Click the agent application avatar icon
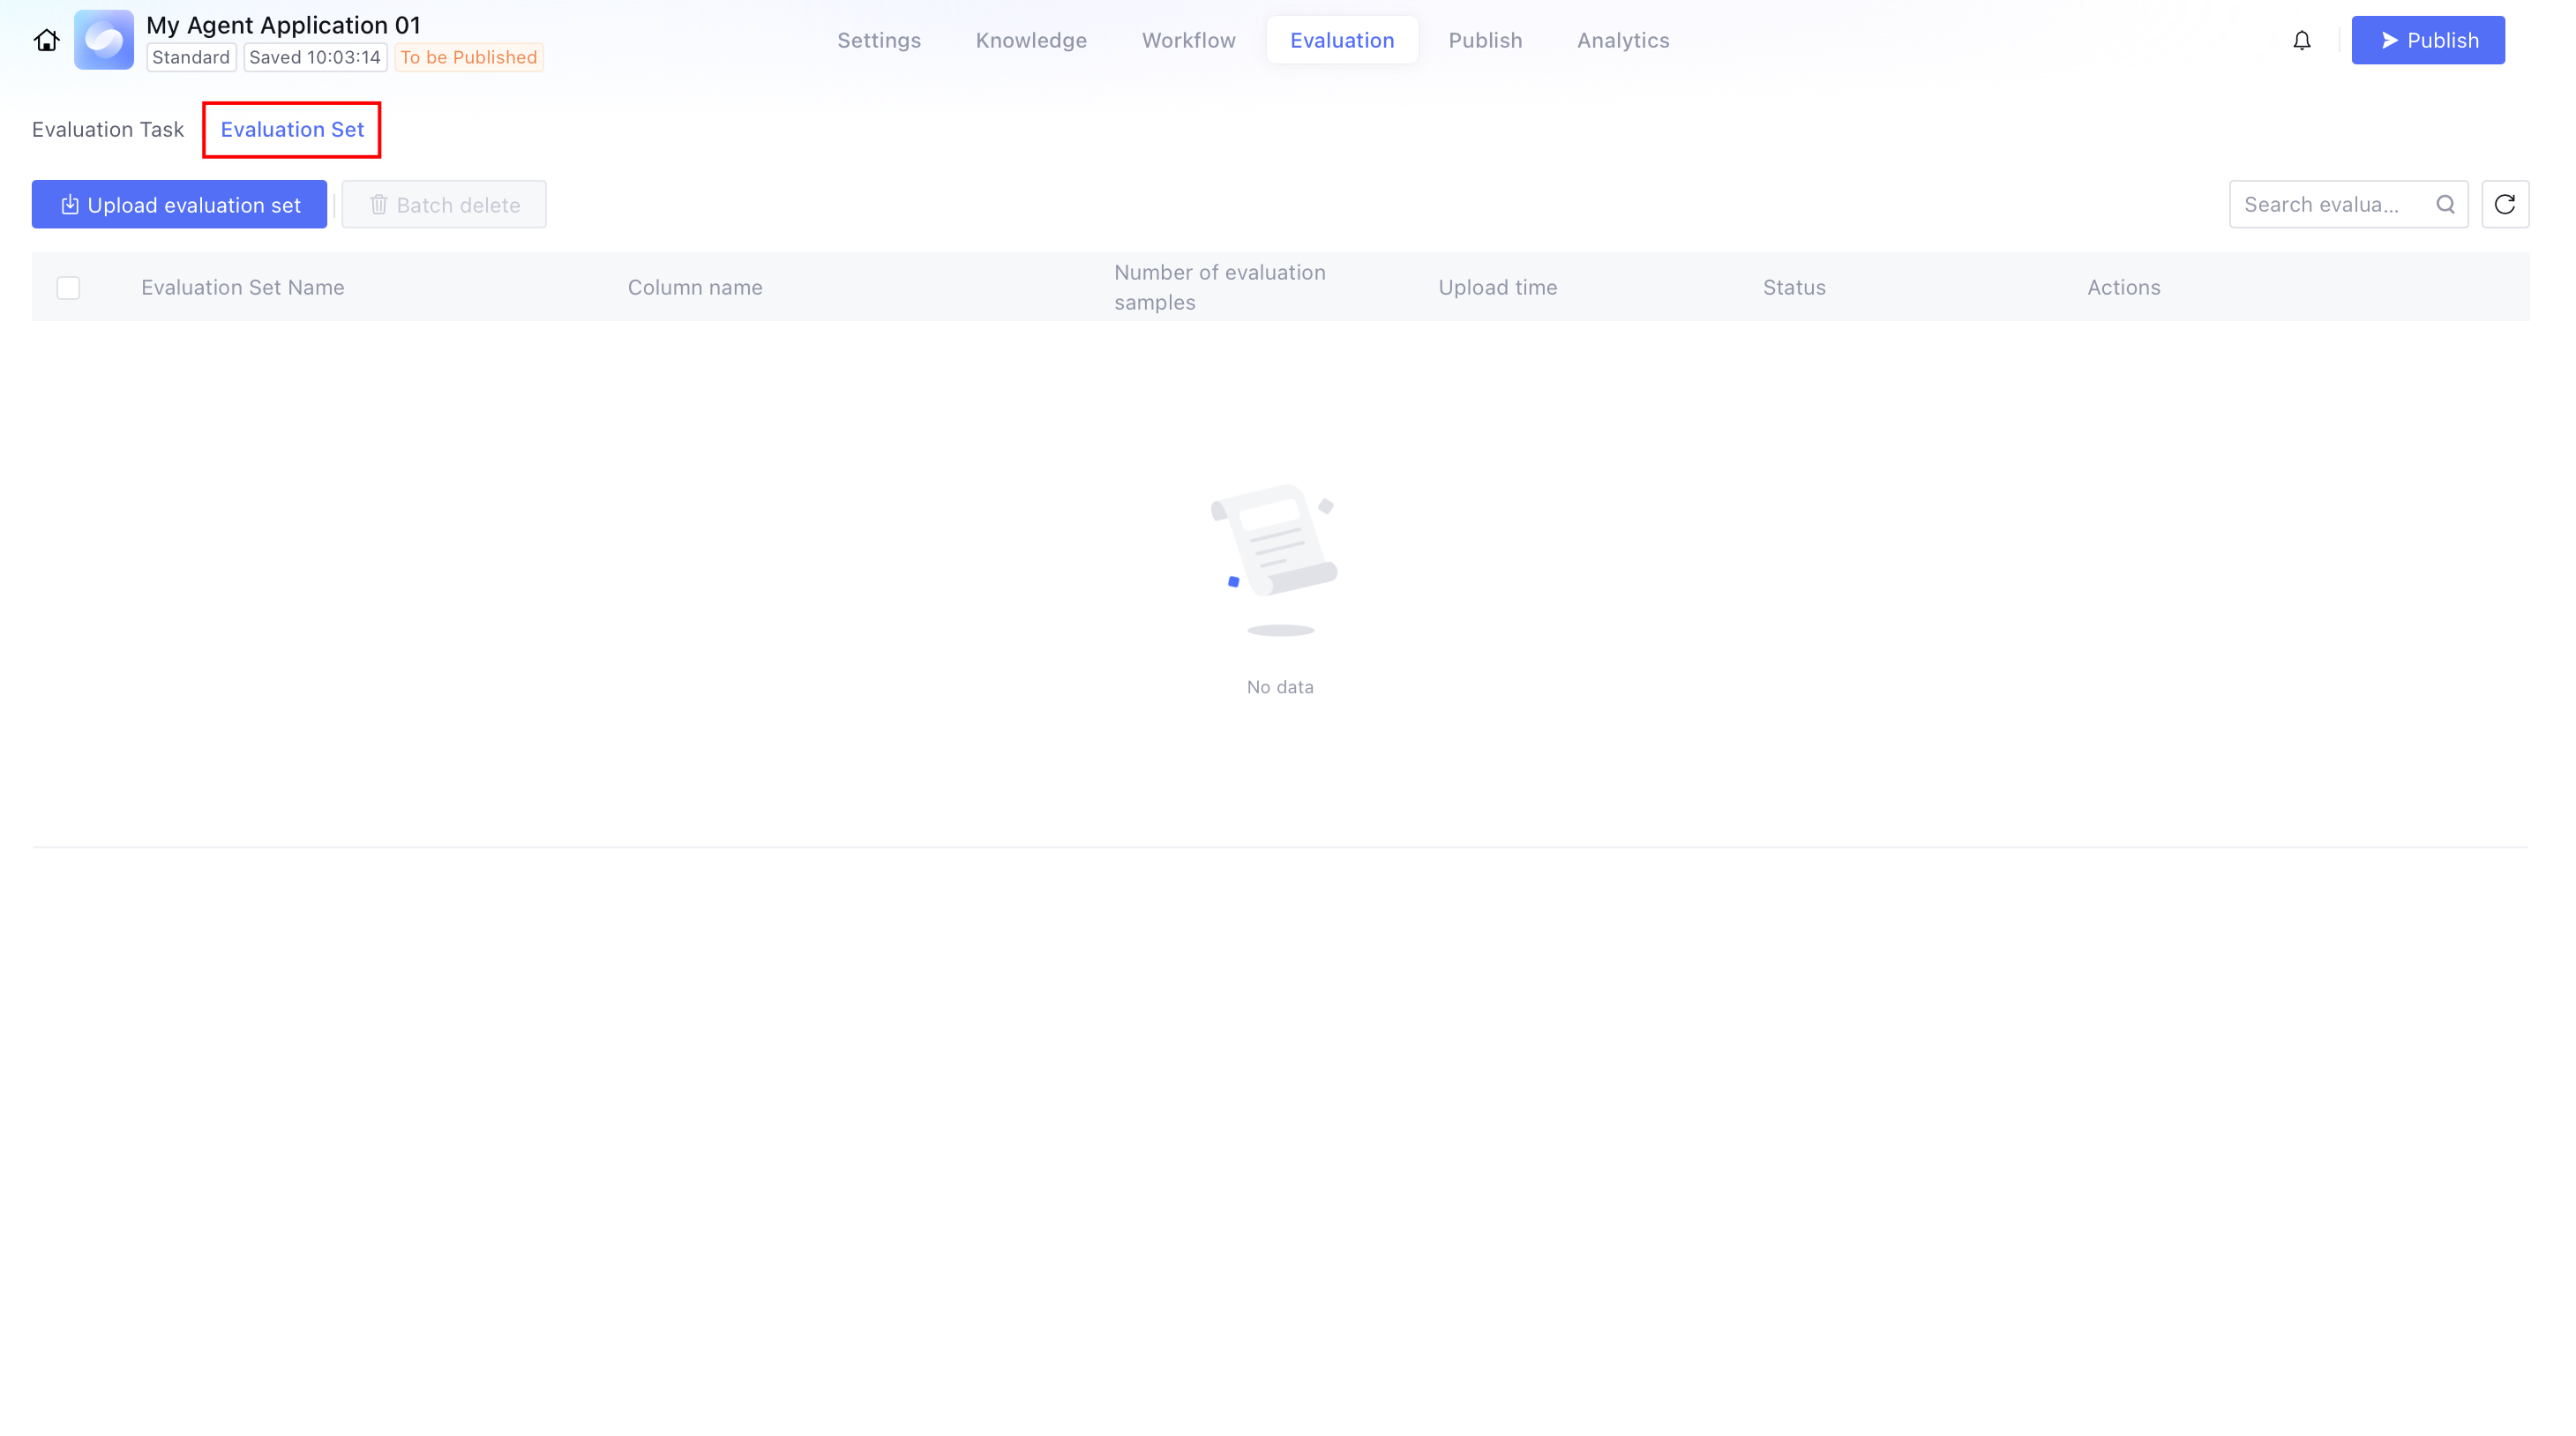The height and width of the screenshot is (1436, 2576). click(104, 40)
